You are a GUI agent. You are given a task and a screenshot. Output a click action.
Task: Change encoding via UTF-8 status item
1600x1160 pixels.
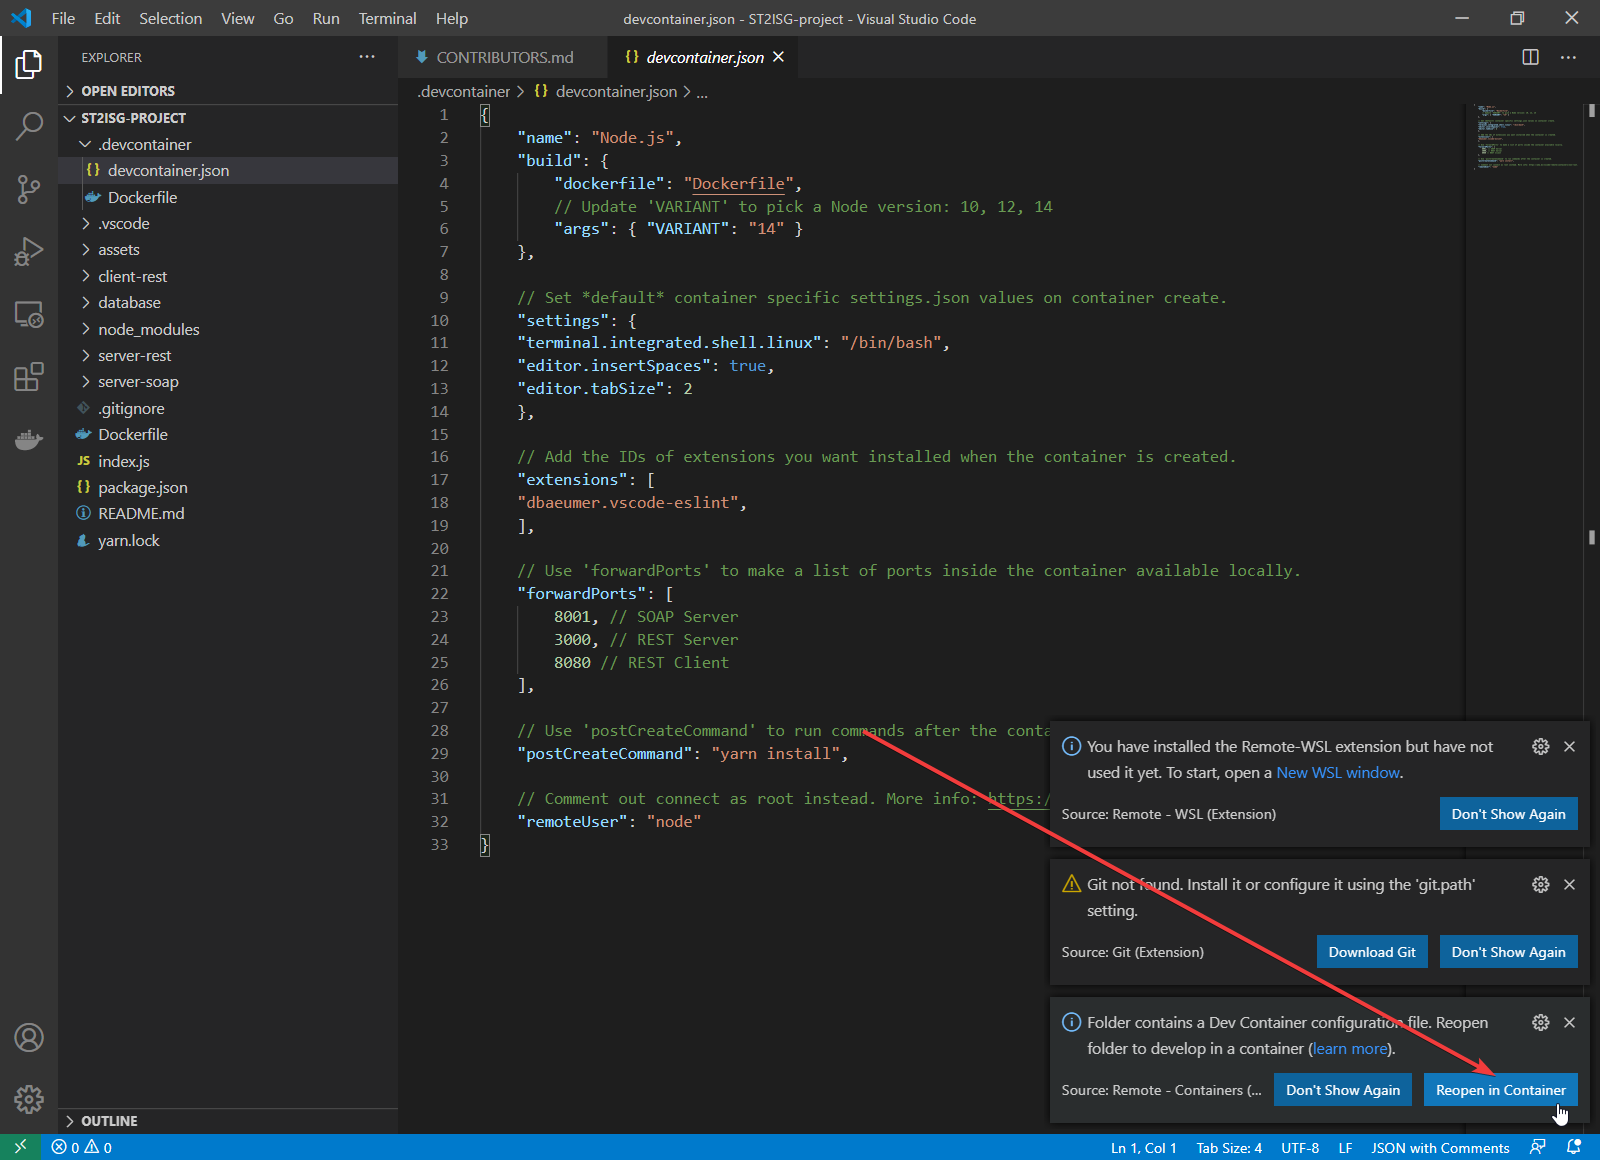pyautogui.click(x=1300, y=1148)
